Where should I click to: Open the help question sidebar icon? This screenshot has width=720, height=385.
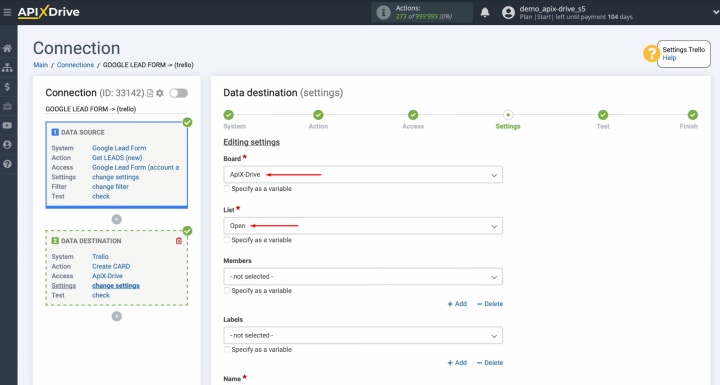pyautogui.click(x=7, y=164)
